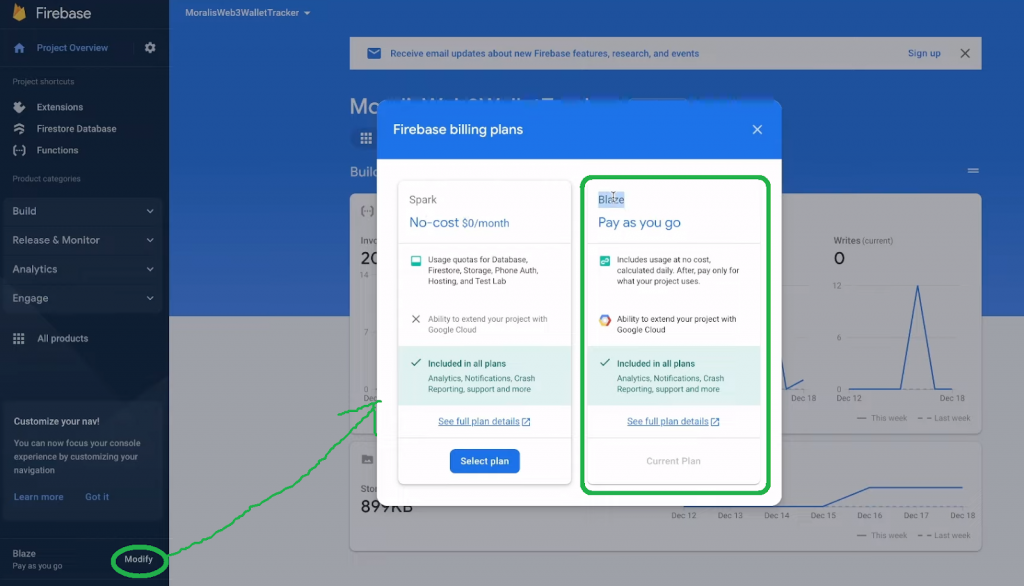This screenshot has height=586, width=1024.
Task: Close the Firebase billing plans dialog
Action: tap(757, 129)
